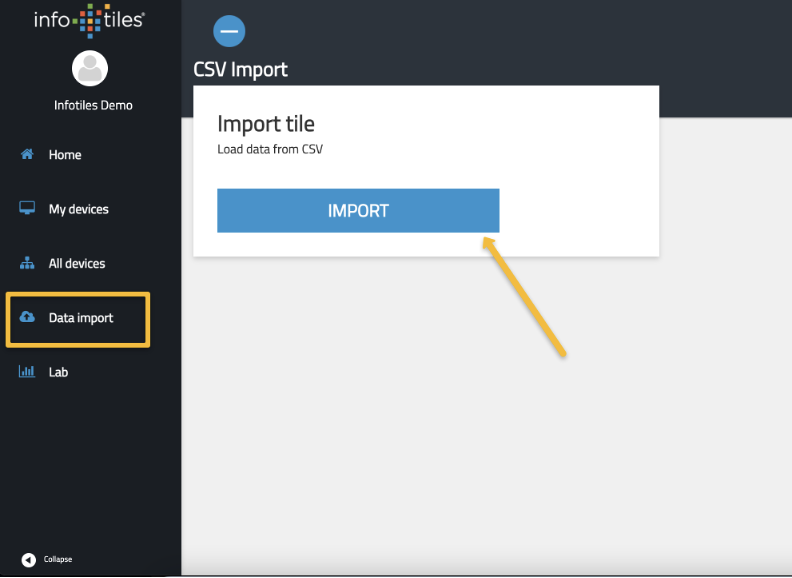This screenshot has width=792, height=578.
Task: Click the Infotiles Demo username
Action: (x=93, y=105)
